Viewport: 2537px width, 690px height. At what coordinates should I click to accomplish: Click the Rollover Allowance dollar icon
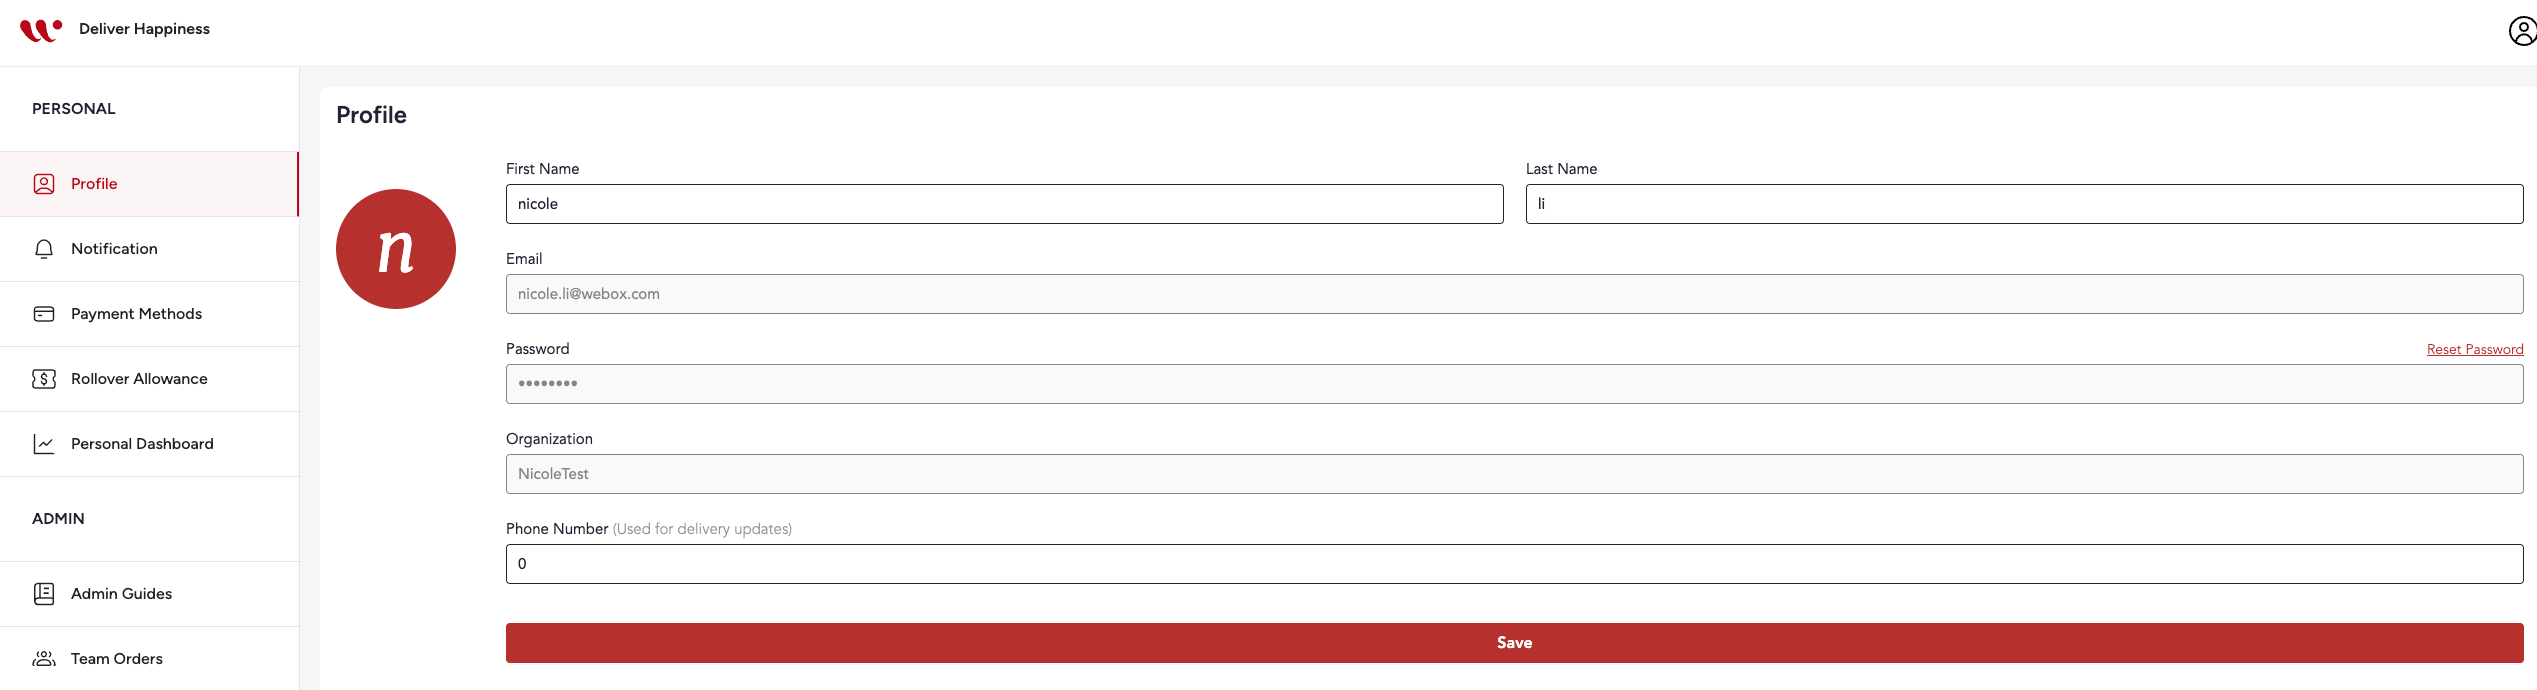click(x=44, y=379)
